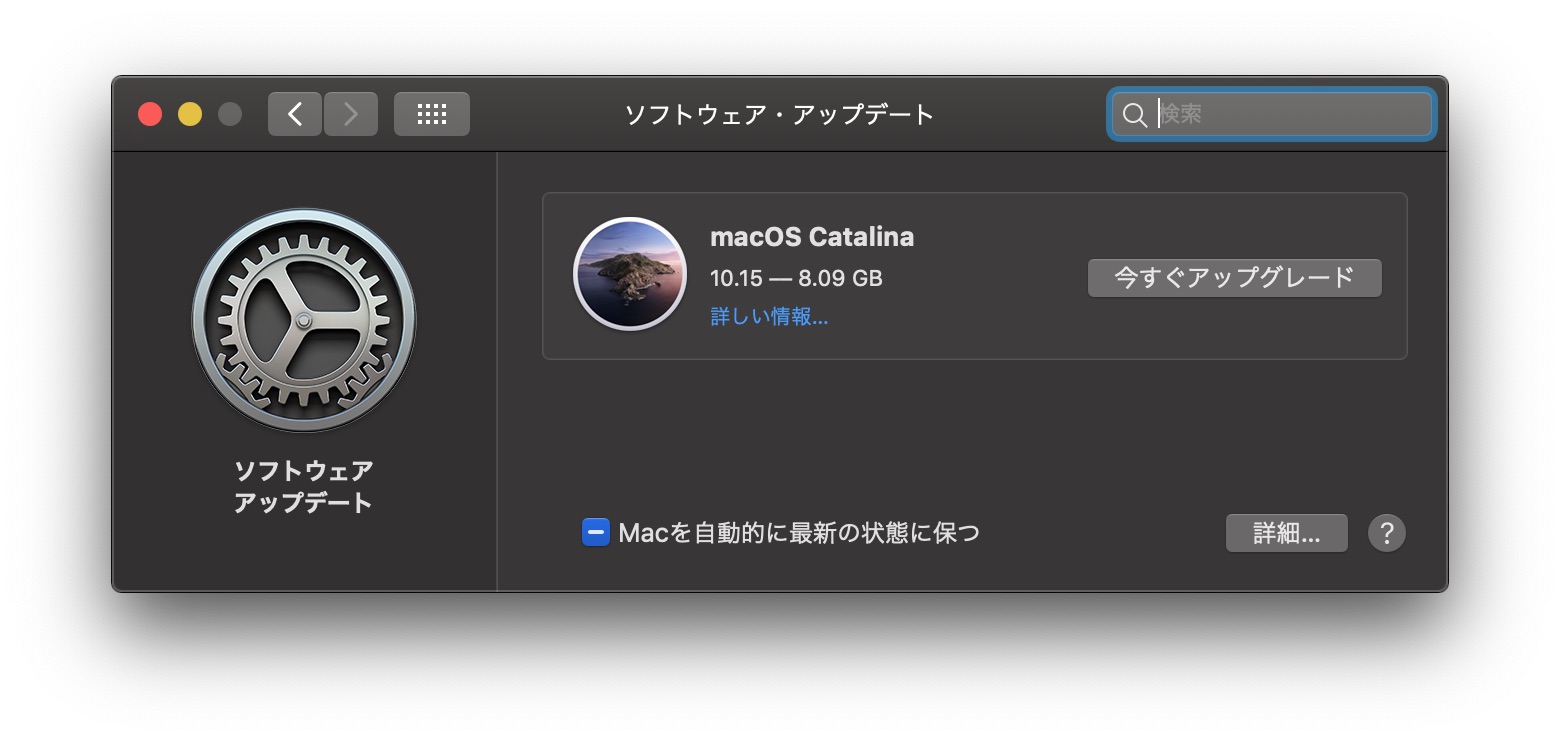Image resolution: width=1560 pixels, height=740 pixels.
Task: Show all preferences via grid icon
Action: (x=432, y=114)
